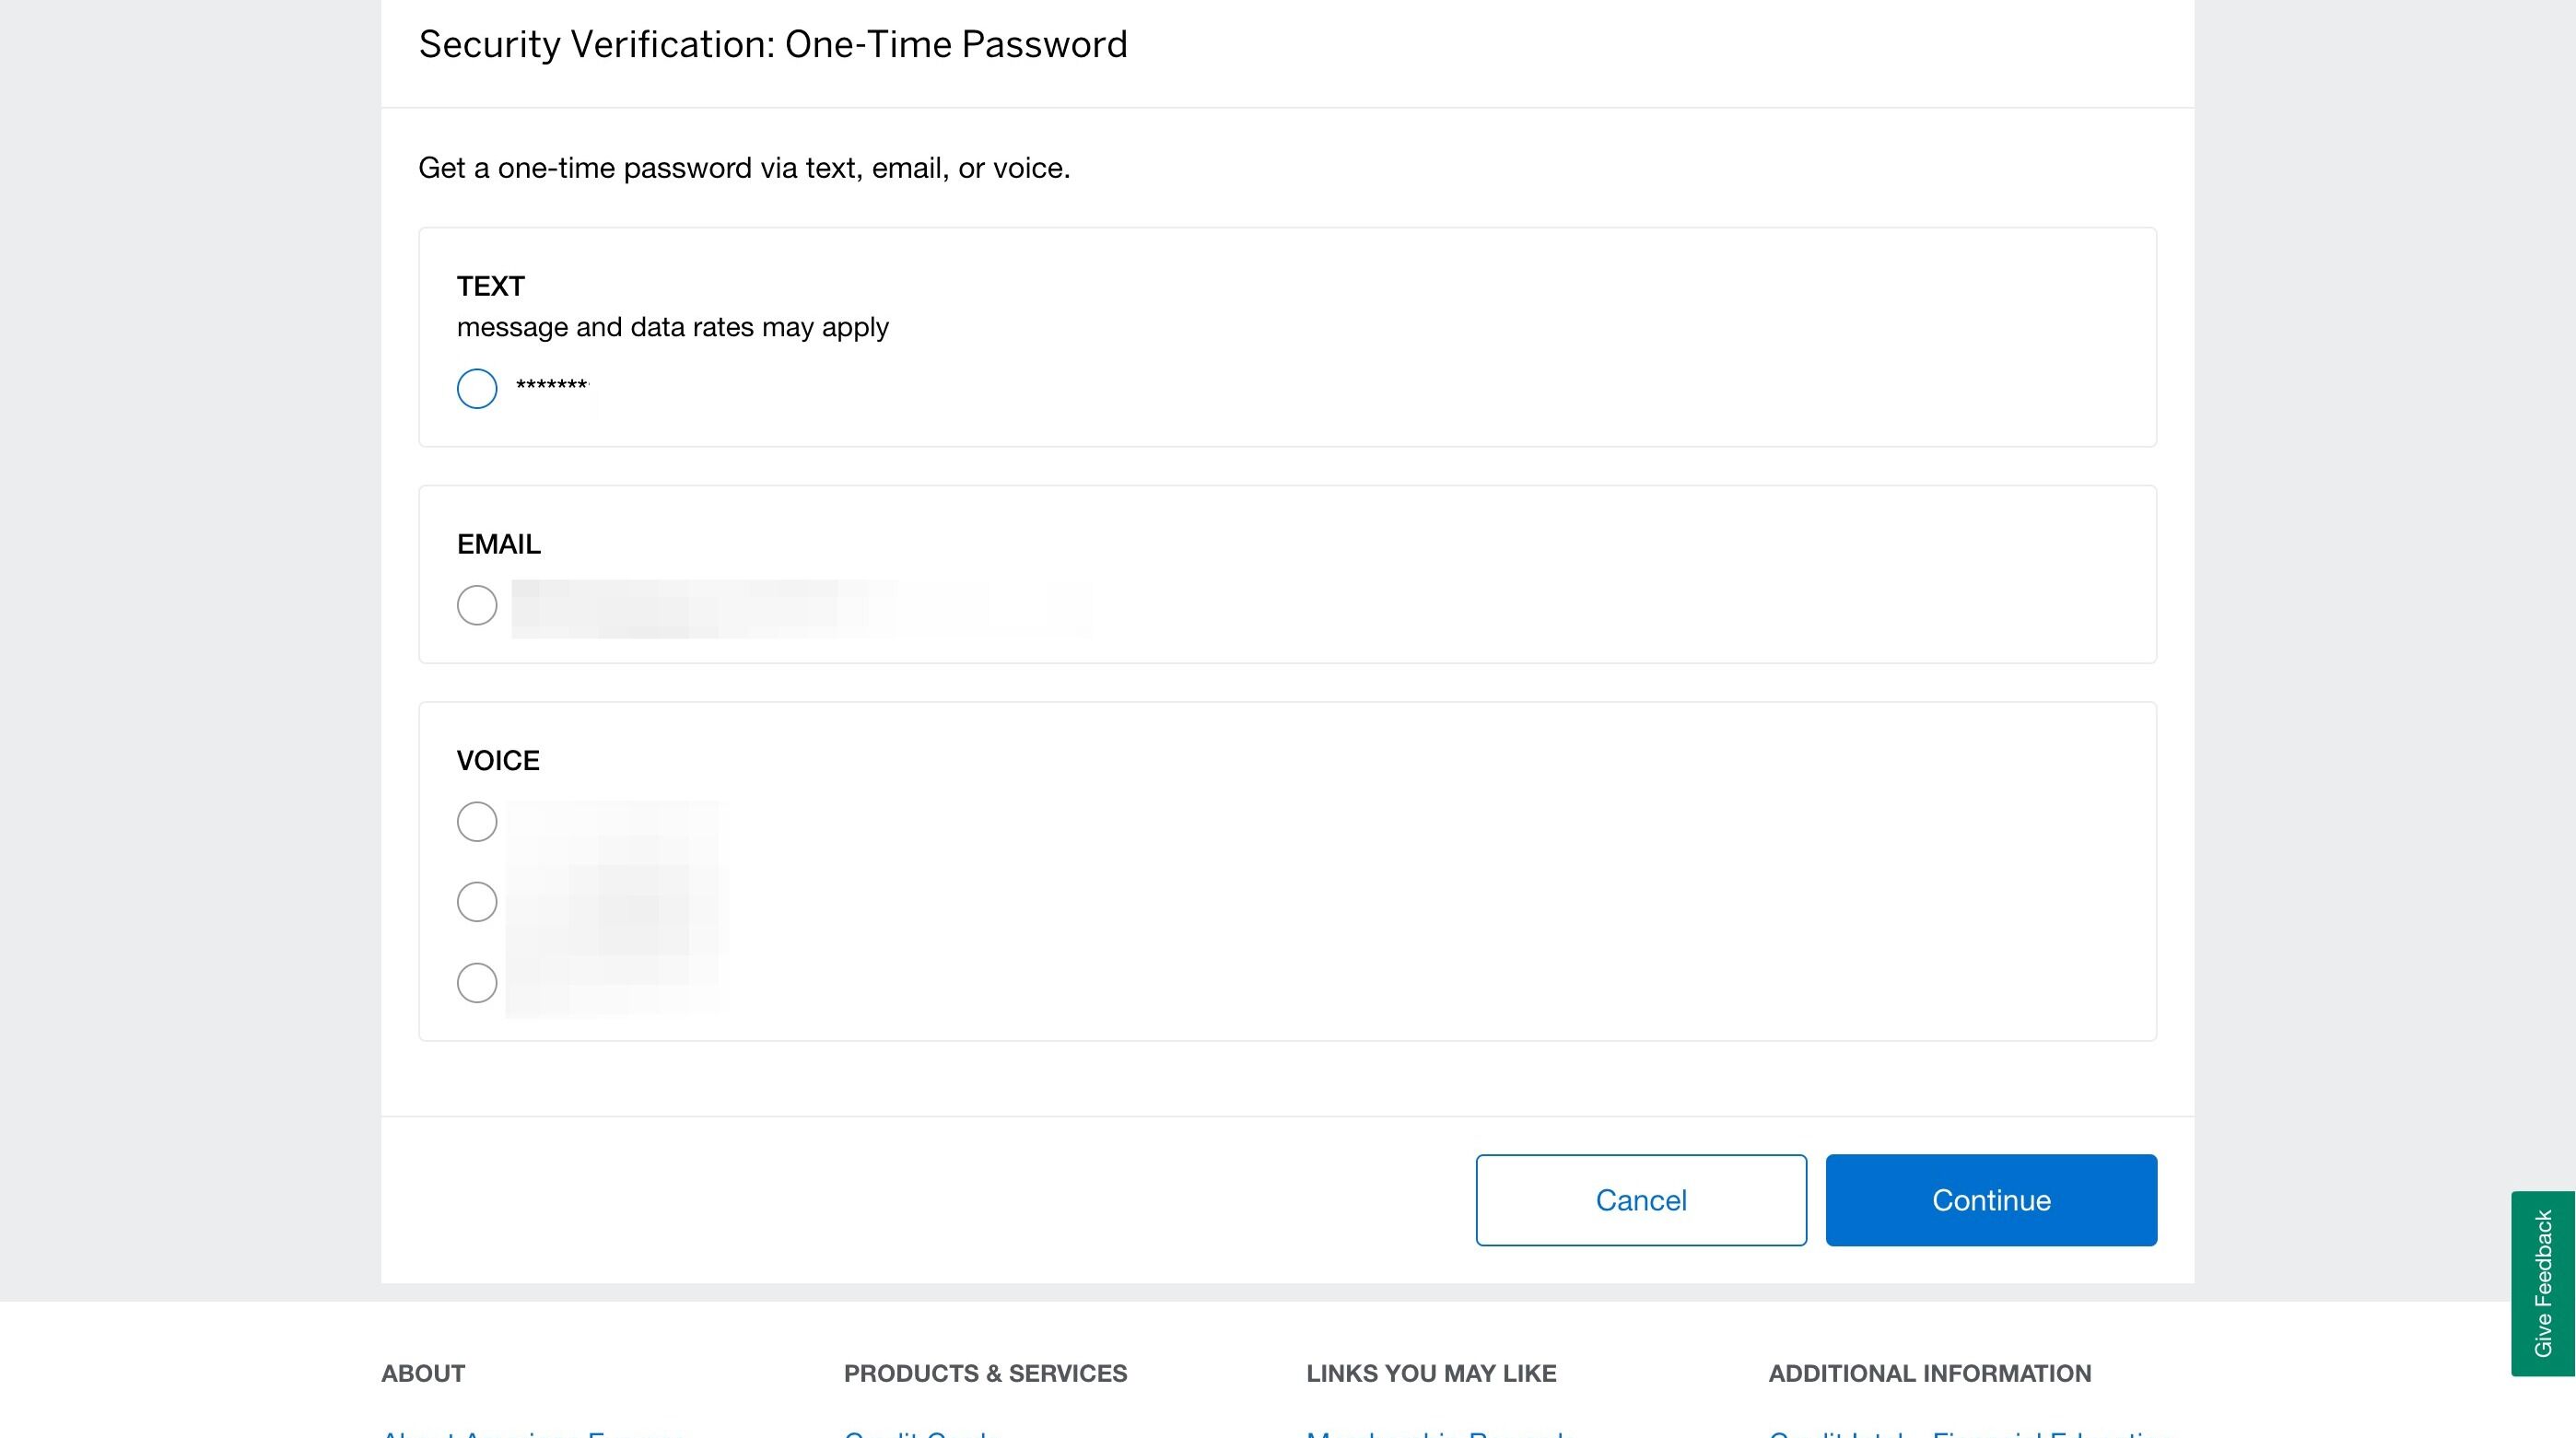The height and width of the screenshot is (1438, 2576).
Task: Choose the third VOICE radio button
Action: [x=477, y=982]
